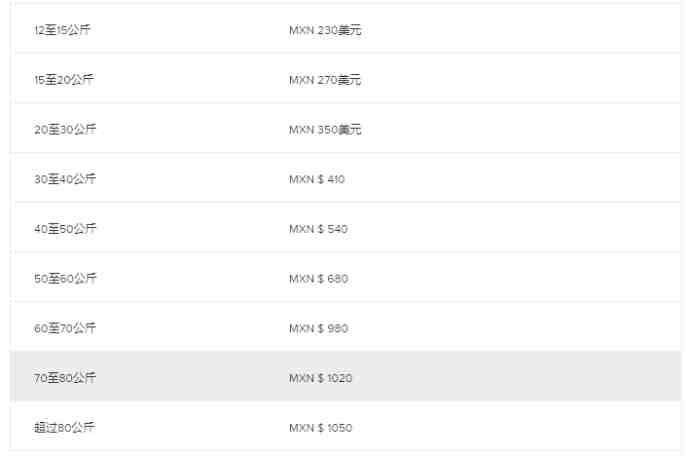This screenshot has width=692, height=458.
Task: Click the MXN $ 1020 price
Action: [x=321, y=378]
